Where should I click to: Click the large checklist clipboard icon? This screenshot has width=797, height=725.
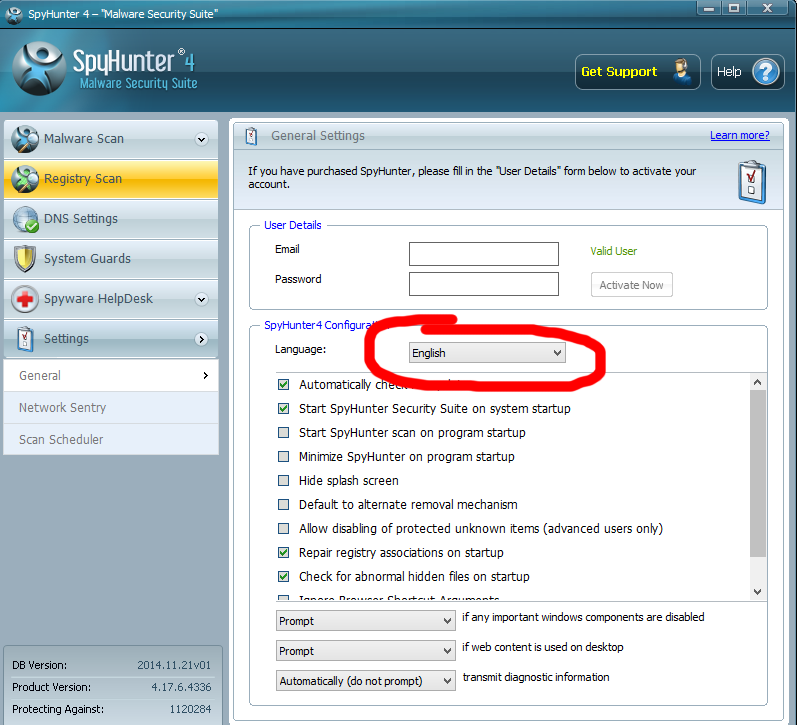(x=752, y=183)
